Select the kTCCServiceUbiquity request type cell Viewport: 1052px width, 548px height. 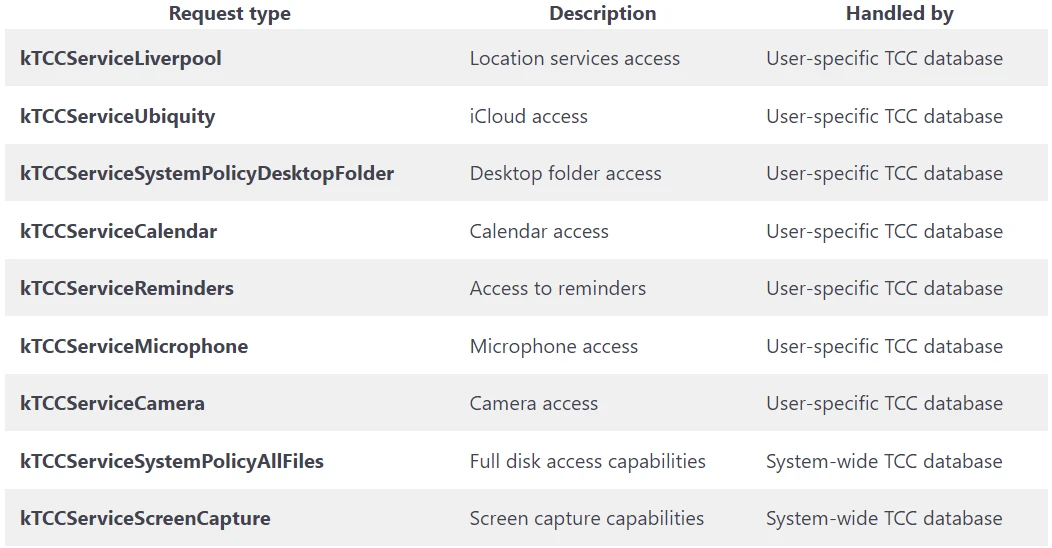tap(118, 116)
